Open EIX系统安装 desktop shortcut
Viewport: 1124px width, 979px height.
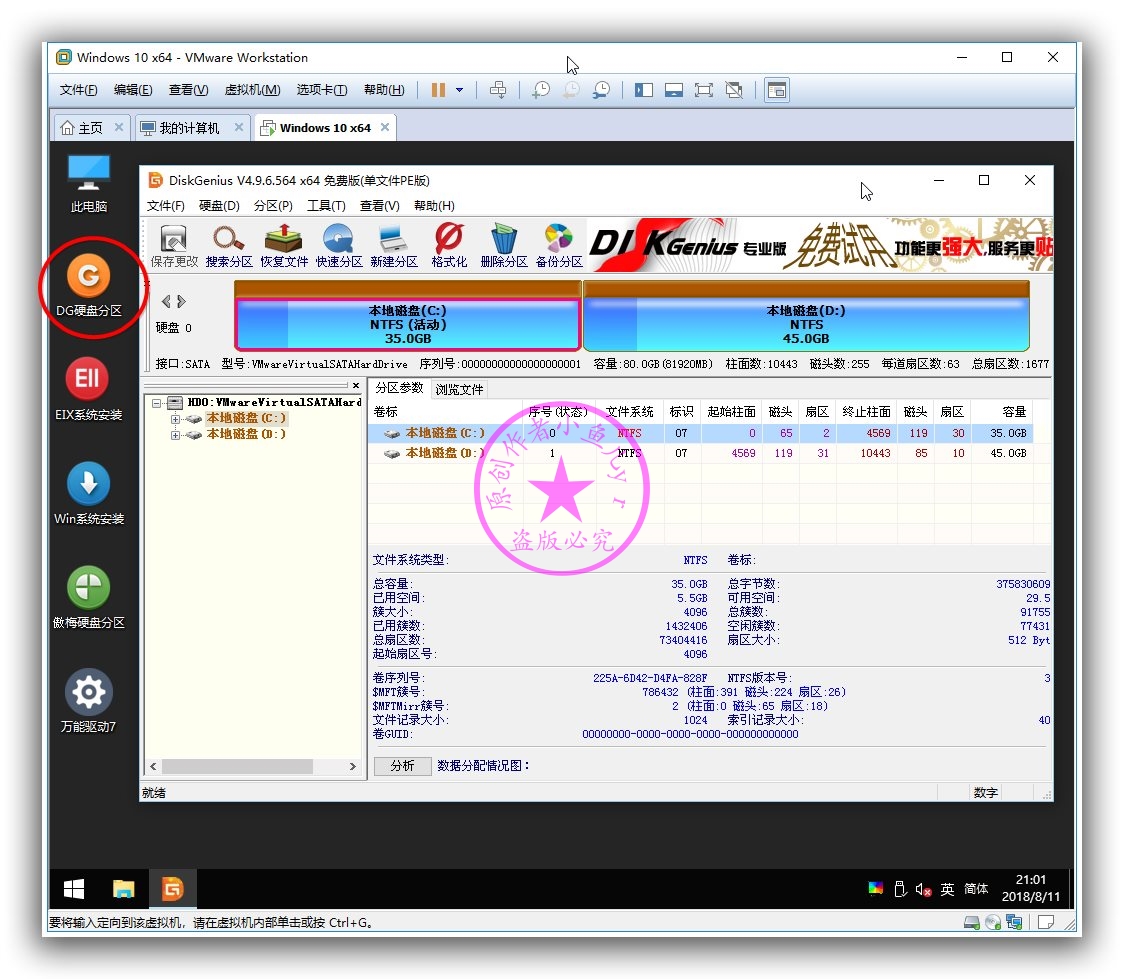pyautogui.click(x=88, y=389)
